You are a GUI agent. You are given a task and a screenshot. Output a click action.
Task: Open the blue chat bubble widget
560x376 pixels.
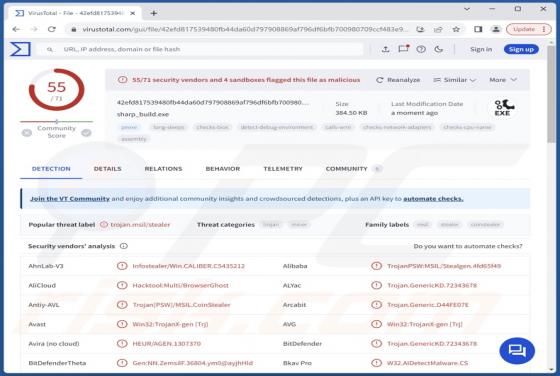coord(517,350)
